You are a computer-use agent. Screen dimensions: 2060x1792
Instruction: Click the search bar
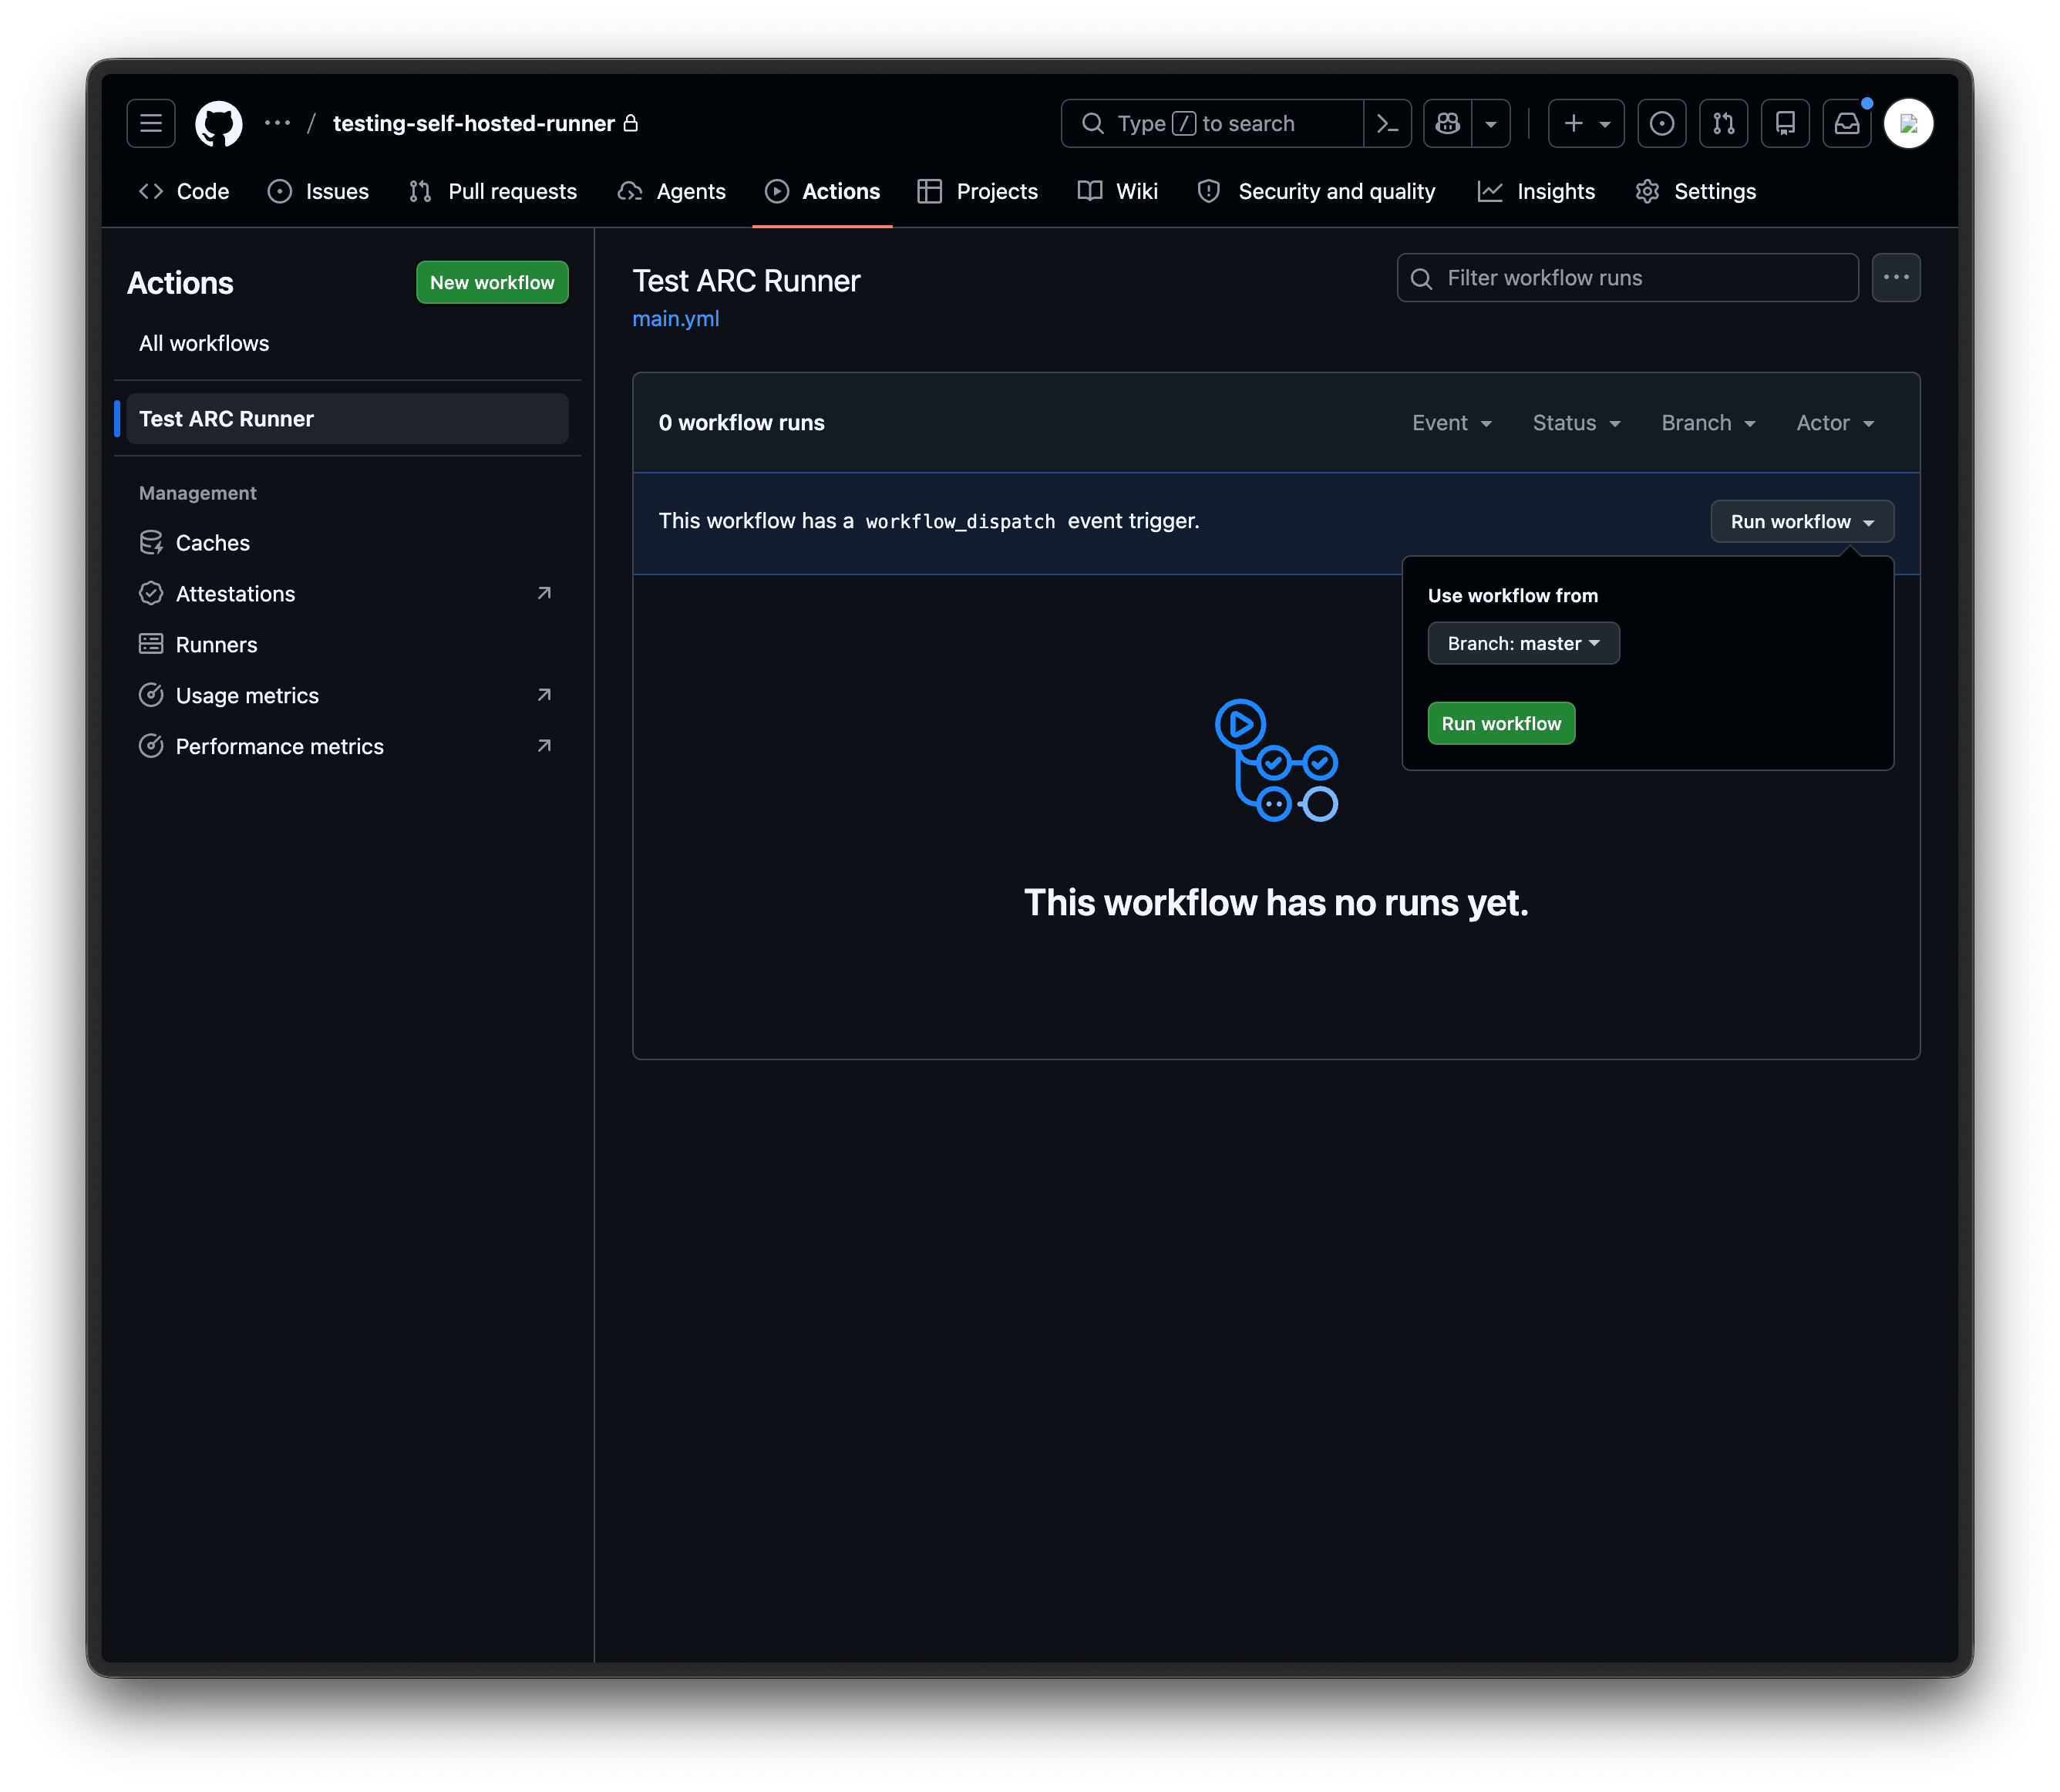(x=1212, y=123)
